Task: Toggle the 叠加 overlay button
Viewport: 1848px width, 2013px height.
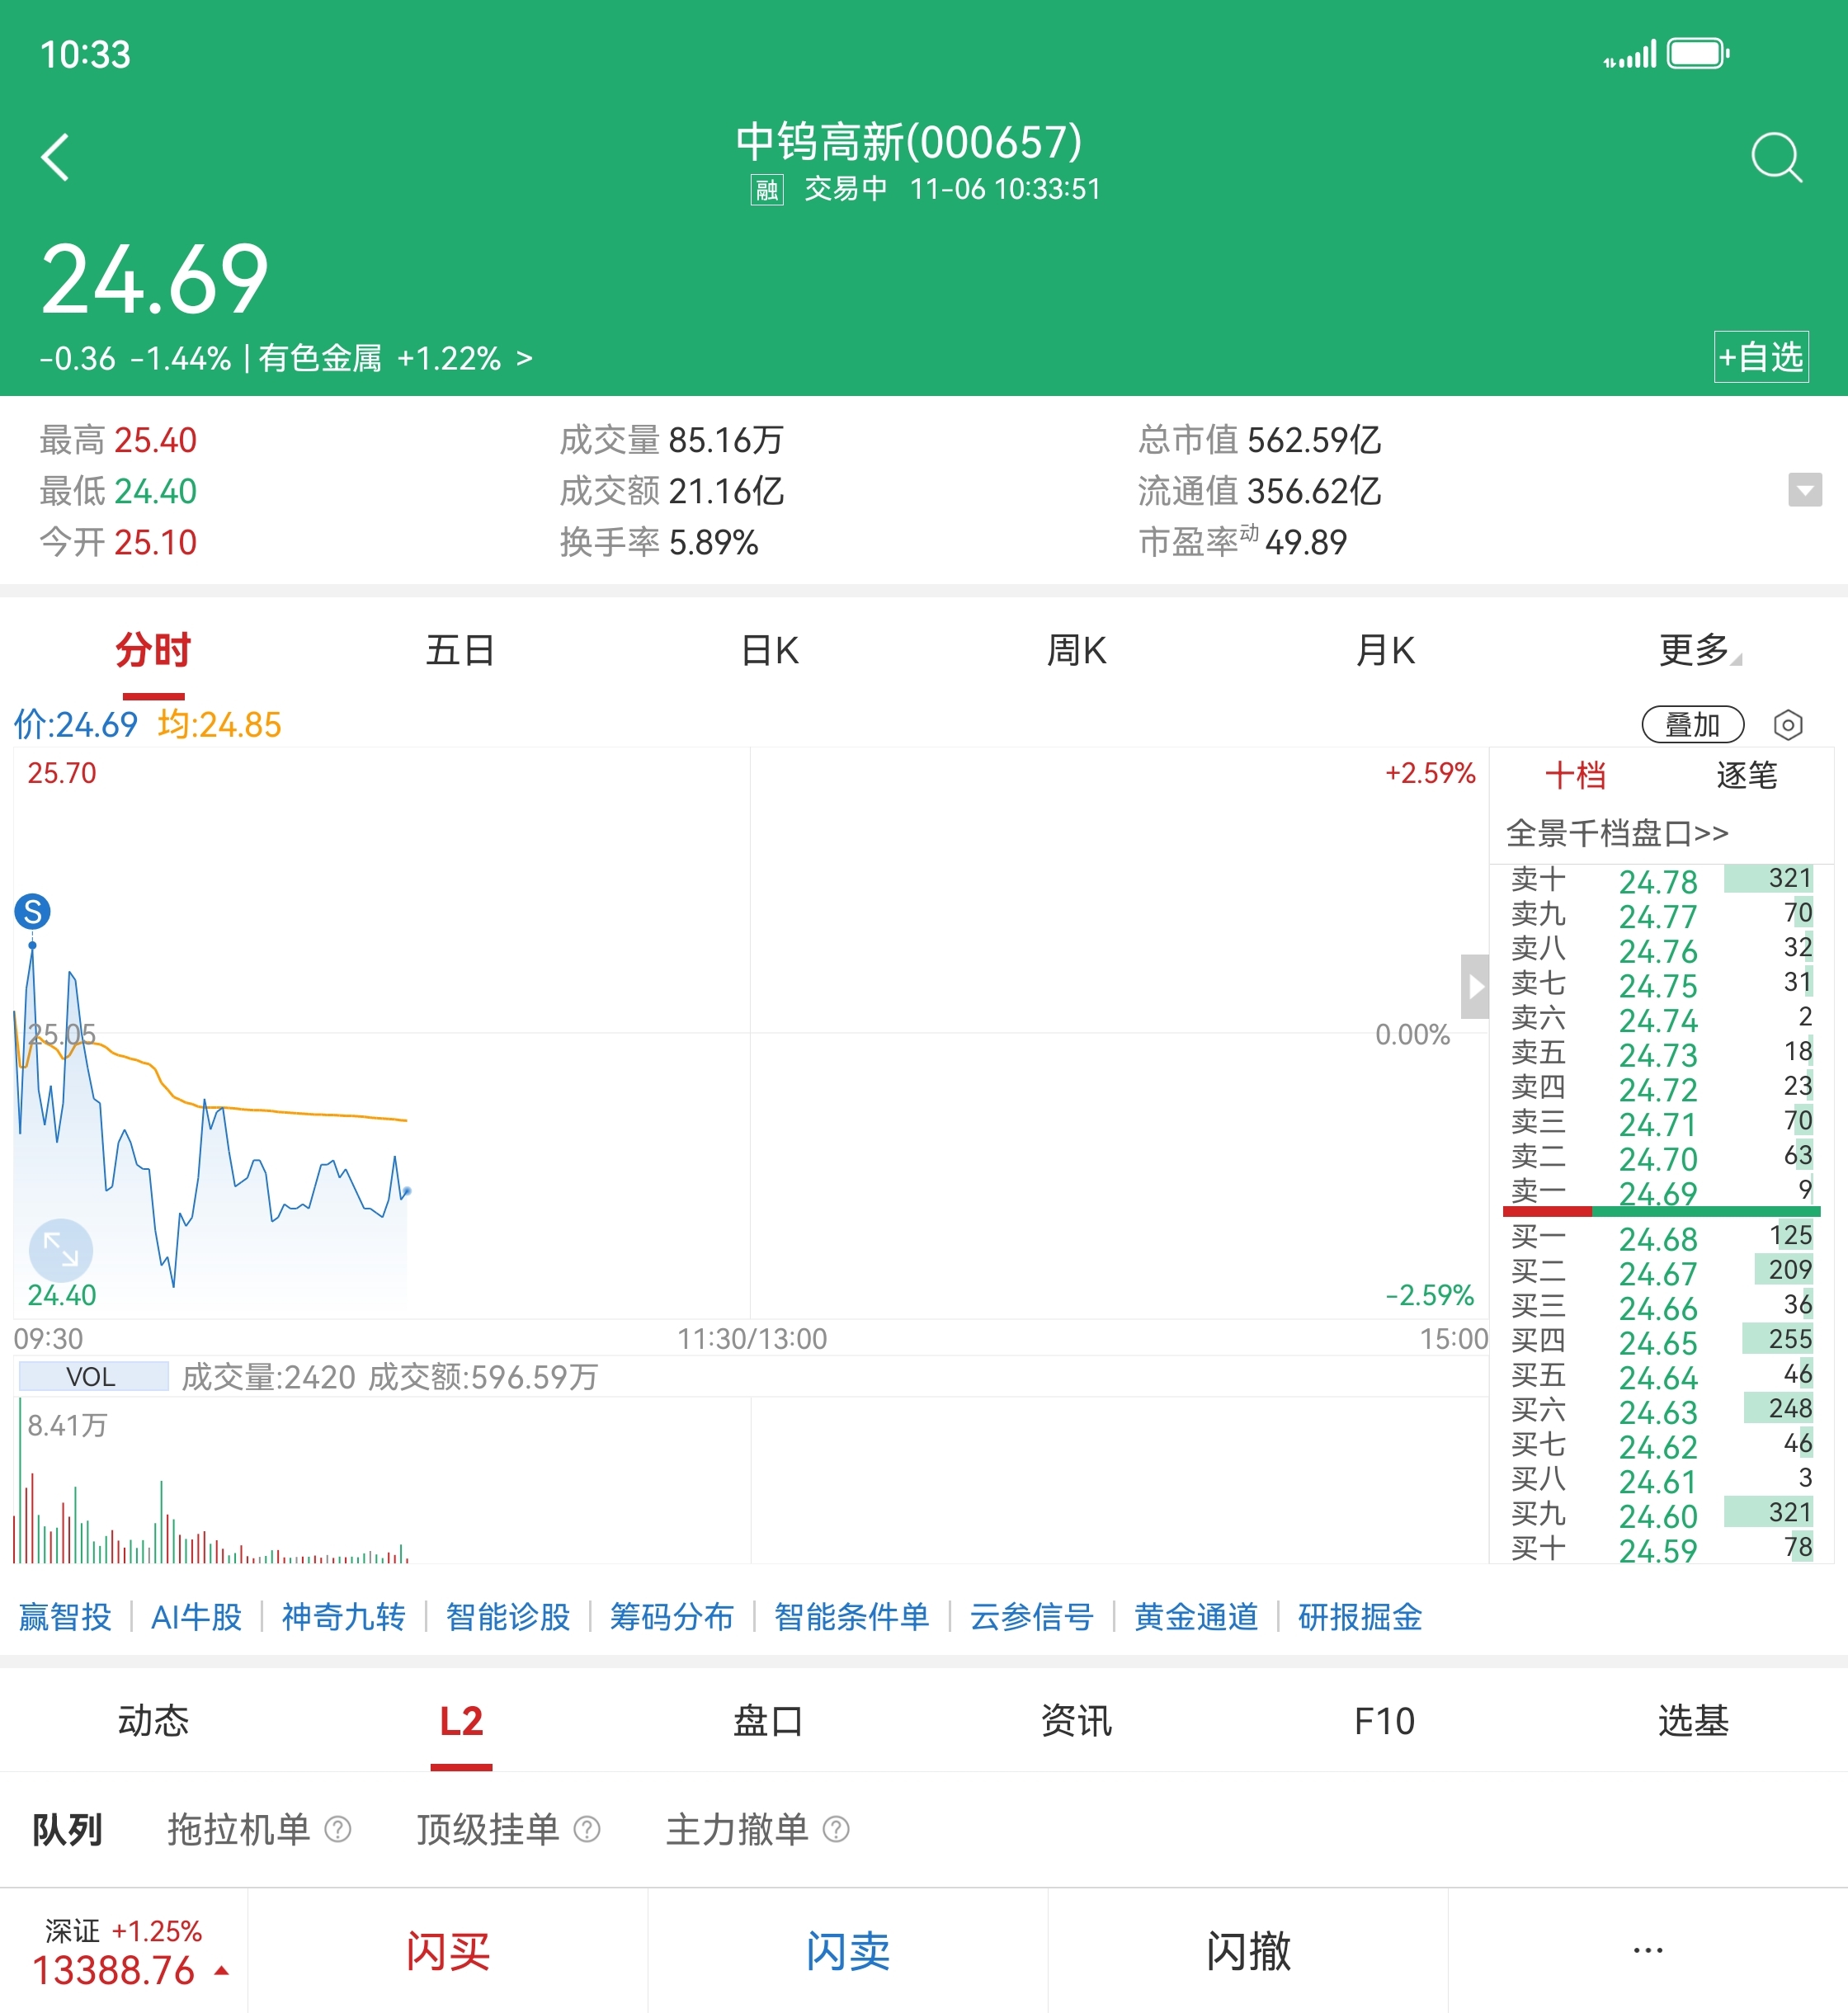Action: click(x=1692, y=725)
